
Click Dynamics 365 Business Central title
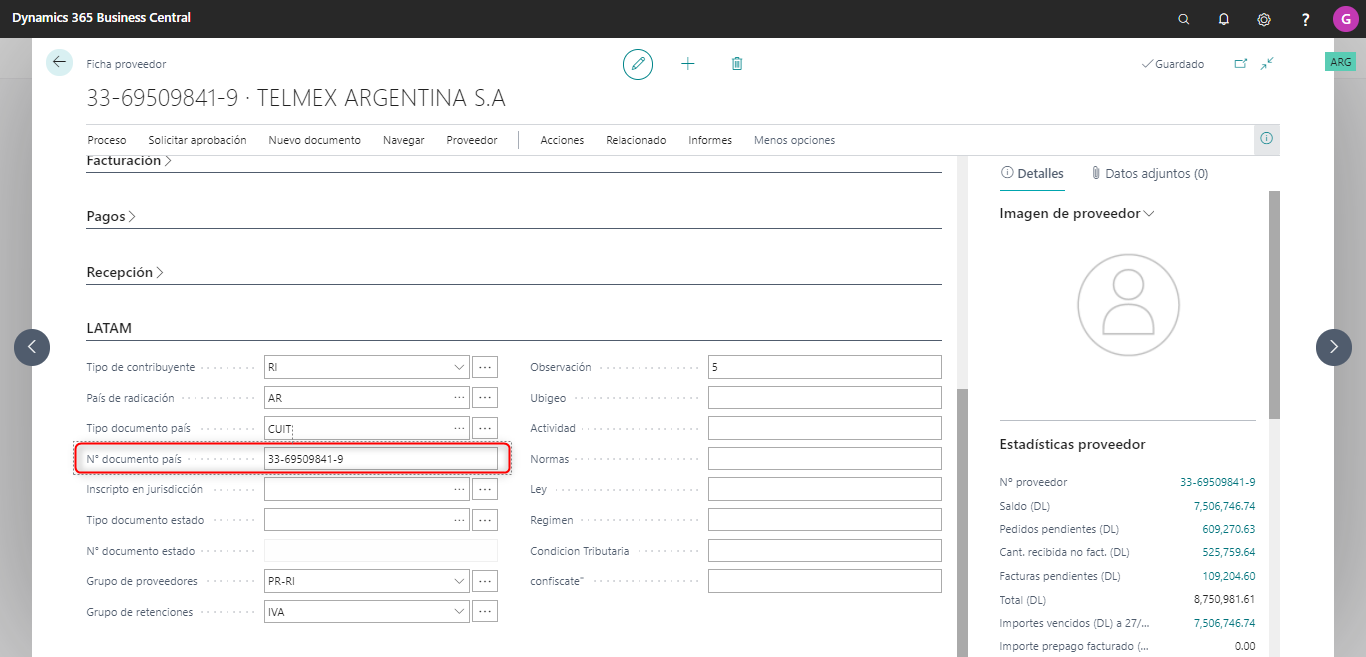(101, 18)
